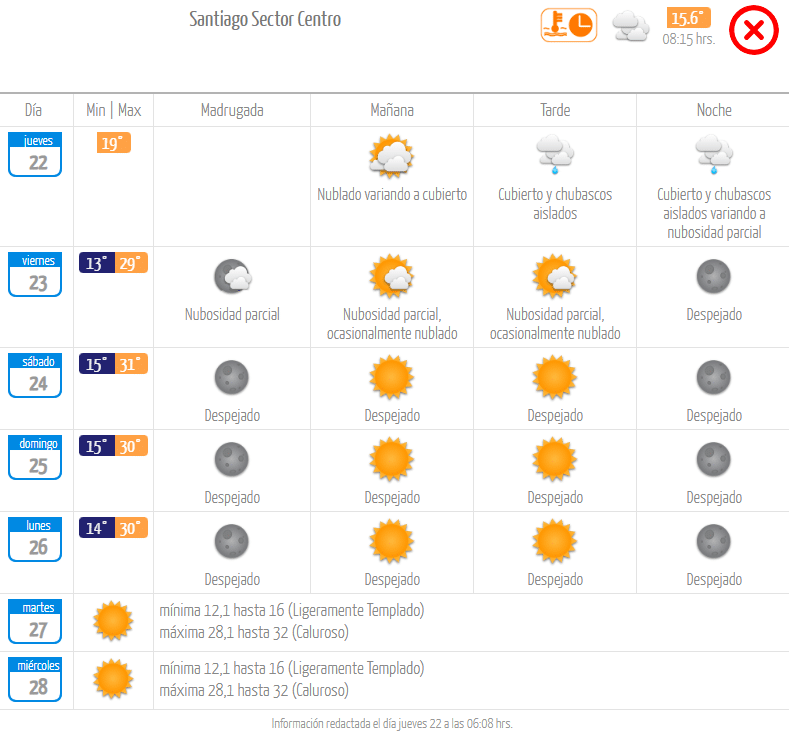Click the sun icon for martes 27
789x733 pixels.
[x=113, y=621]
